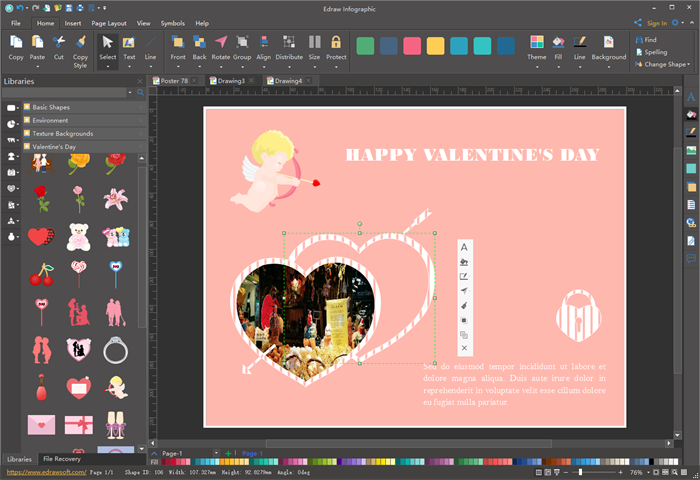Click the share icon beside Sign In
Image resolution: width=700 pixels, height=480 pixels.
point(638,22)
